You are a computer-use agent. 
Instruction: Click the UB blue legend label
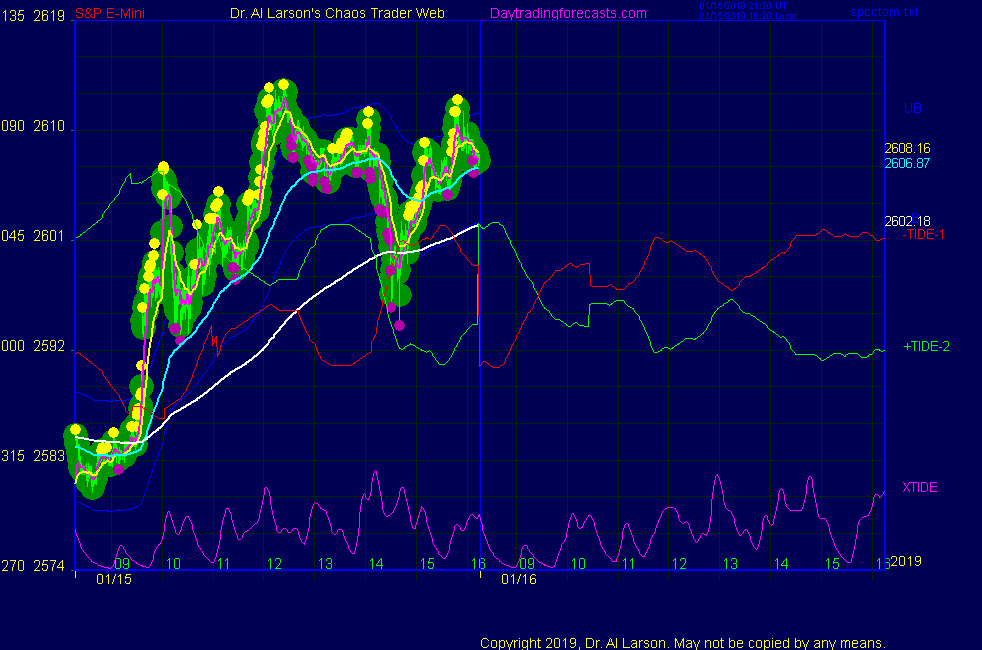pos(913,108)
